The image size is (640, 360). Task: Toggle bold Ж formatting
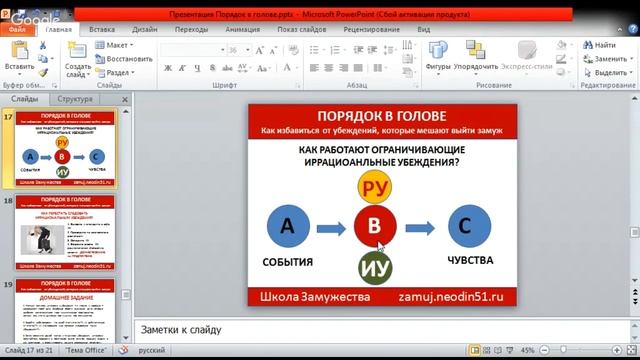(x=168, y=68)
